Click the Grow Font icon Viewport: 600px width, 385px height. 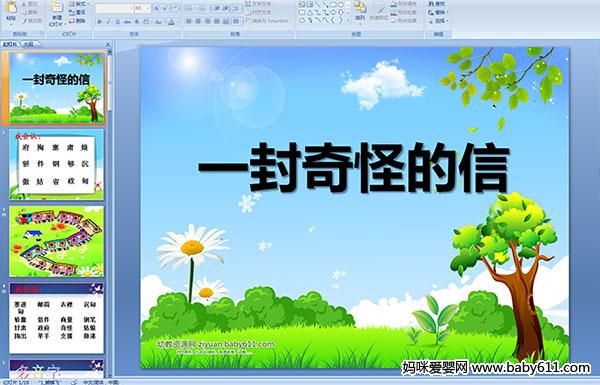pos(157,8)
